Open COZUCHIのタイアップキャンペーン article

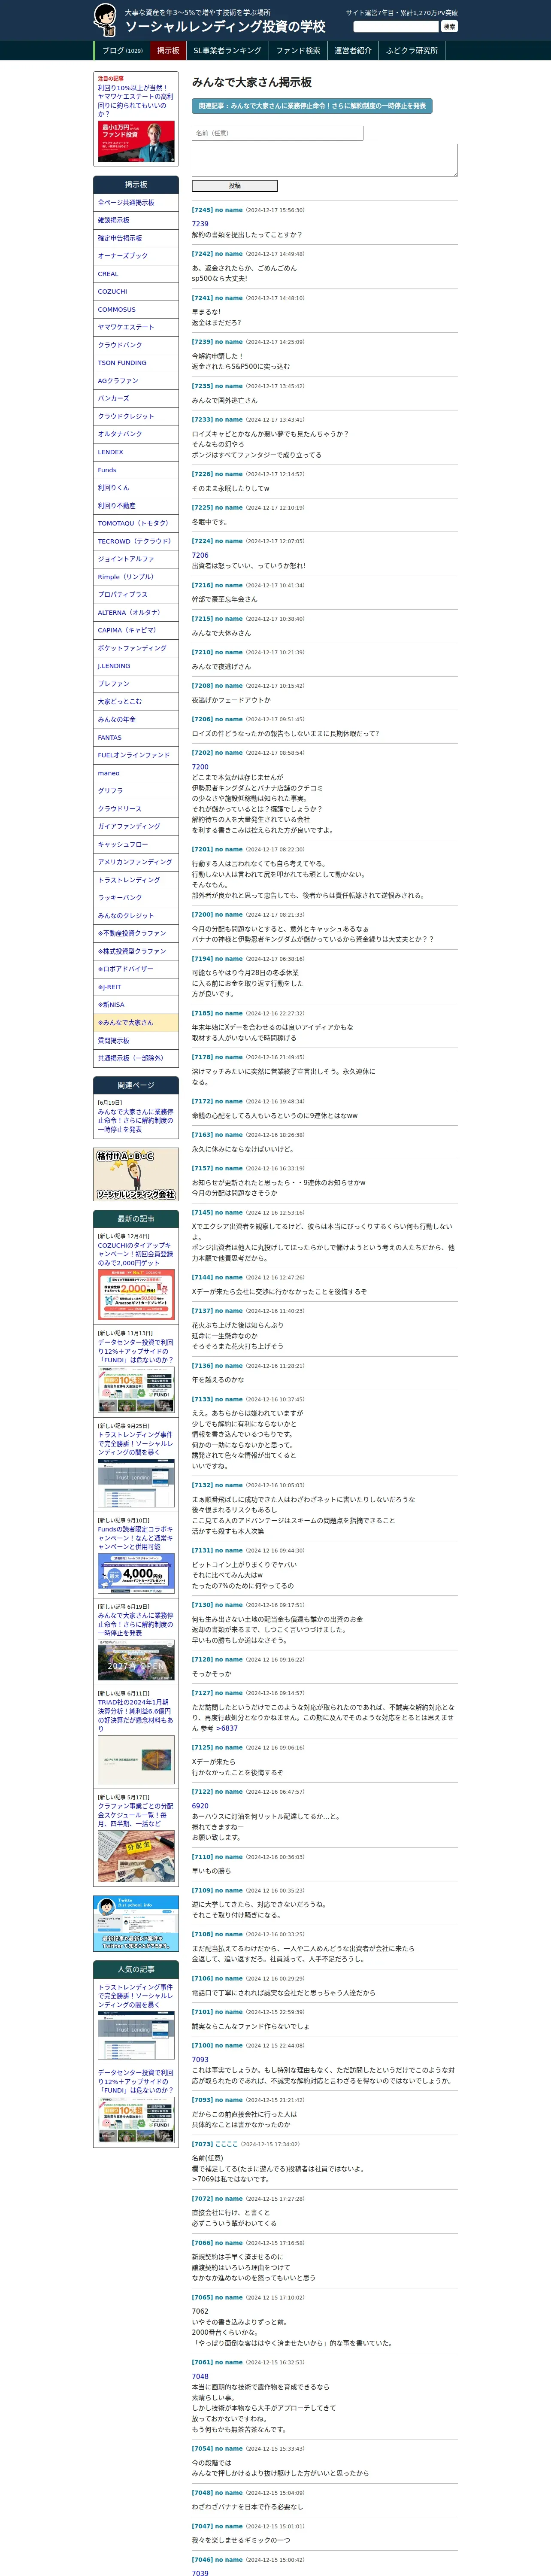click(x=135, y=1254)
